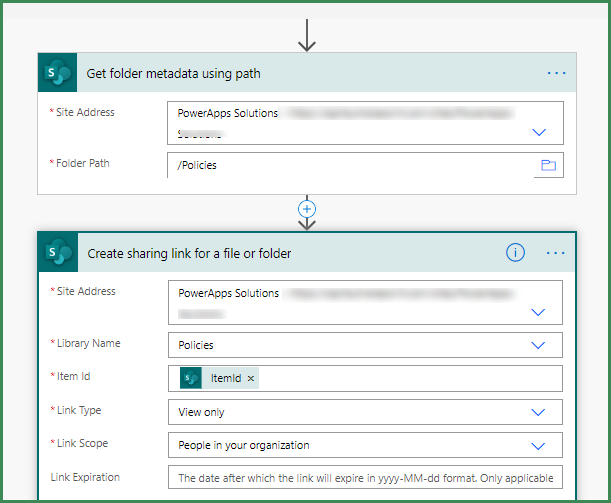The width and height of the screenshot is (611, 503).
Task: Click the Link Expiration label
Action: (85, 477)
